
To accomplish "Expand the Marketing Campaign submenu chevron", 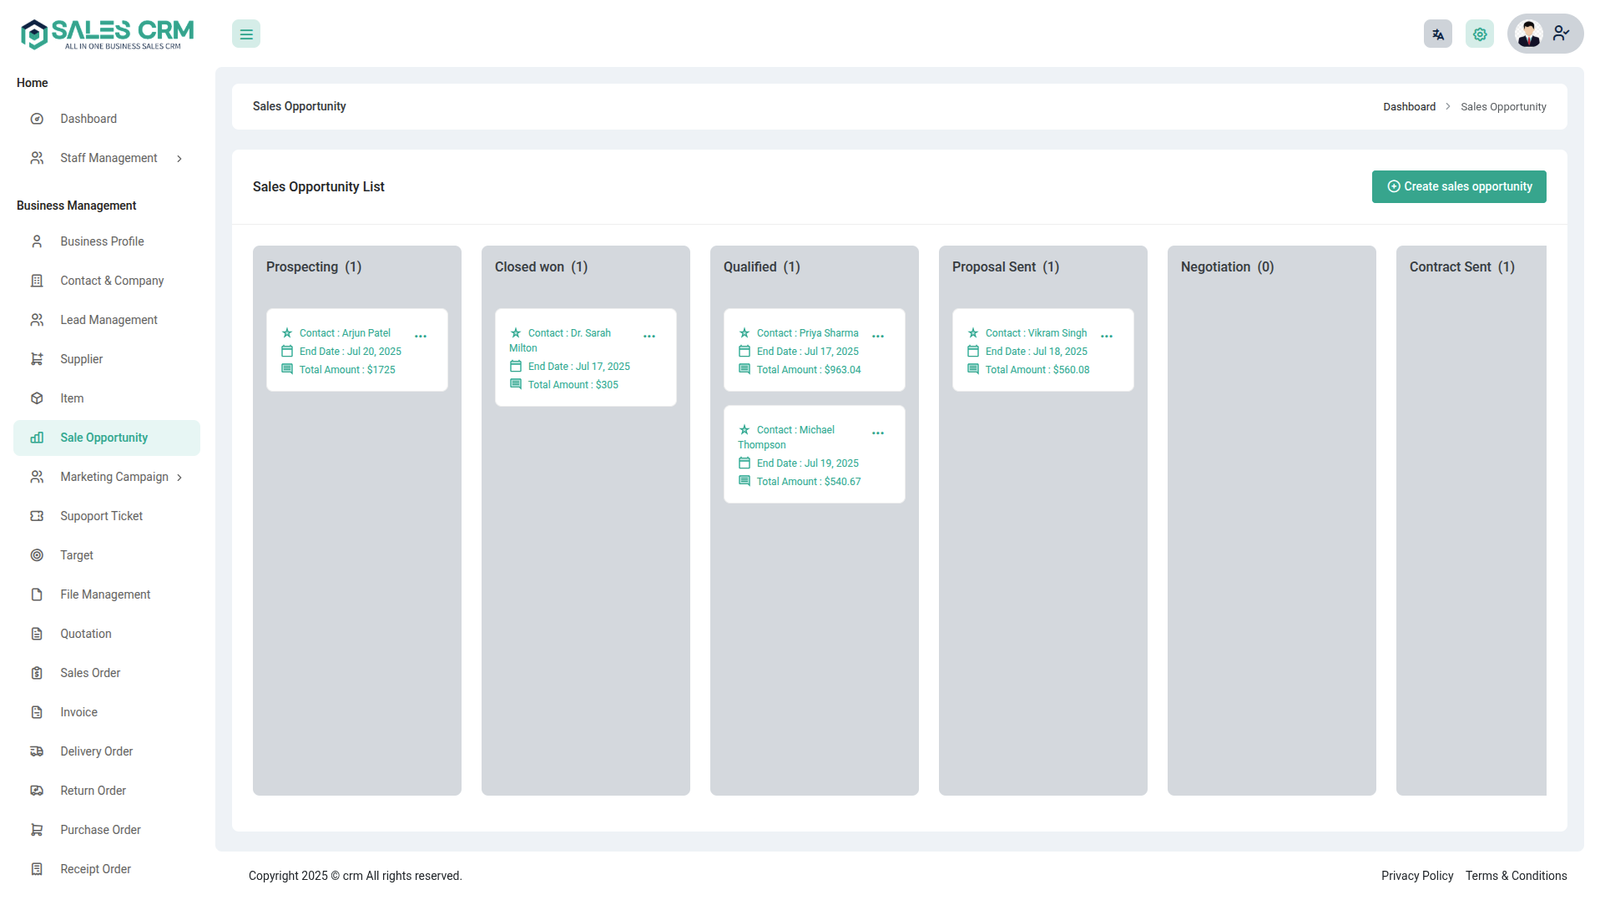I will tap(179, 478).
